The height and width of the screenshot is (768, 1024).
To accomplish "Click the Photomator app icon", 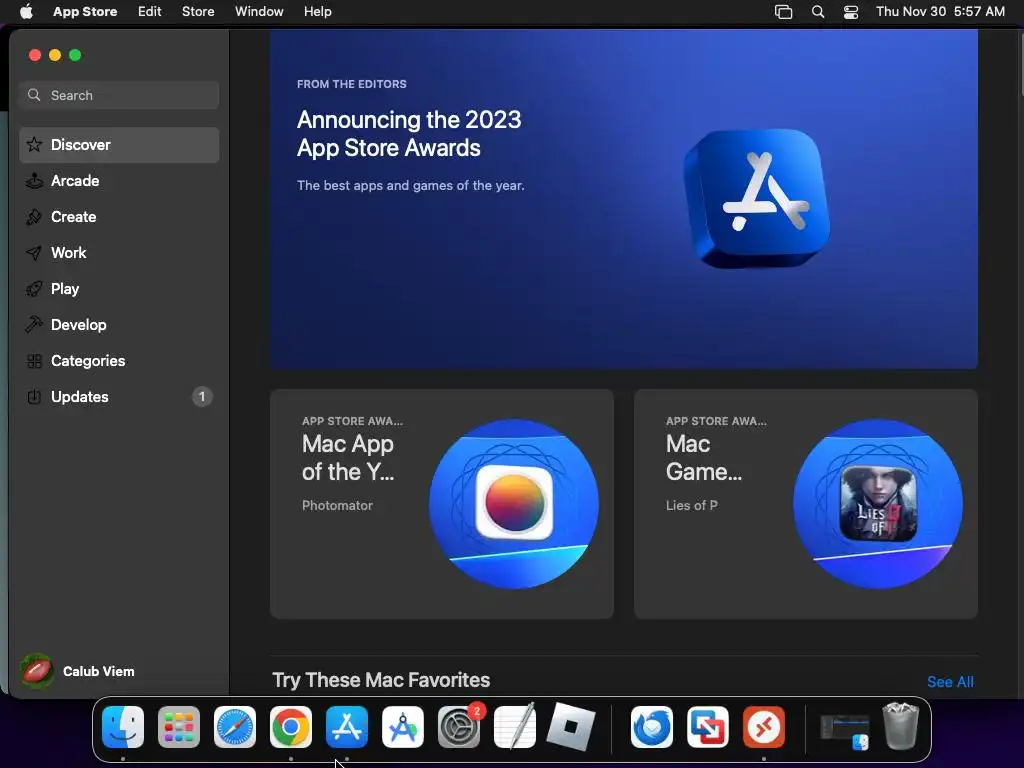I will (x=514, y=503).
